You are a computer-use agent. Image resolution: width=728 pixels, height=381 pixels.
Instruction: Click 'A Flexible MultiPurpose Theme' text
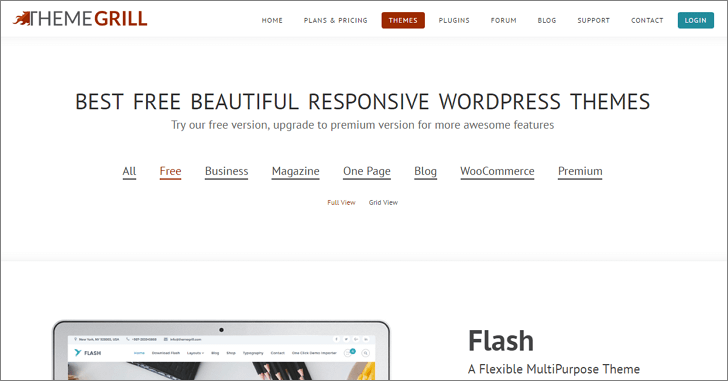click(554, 369)
